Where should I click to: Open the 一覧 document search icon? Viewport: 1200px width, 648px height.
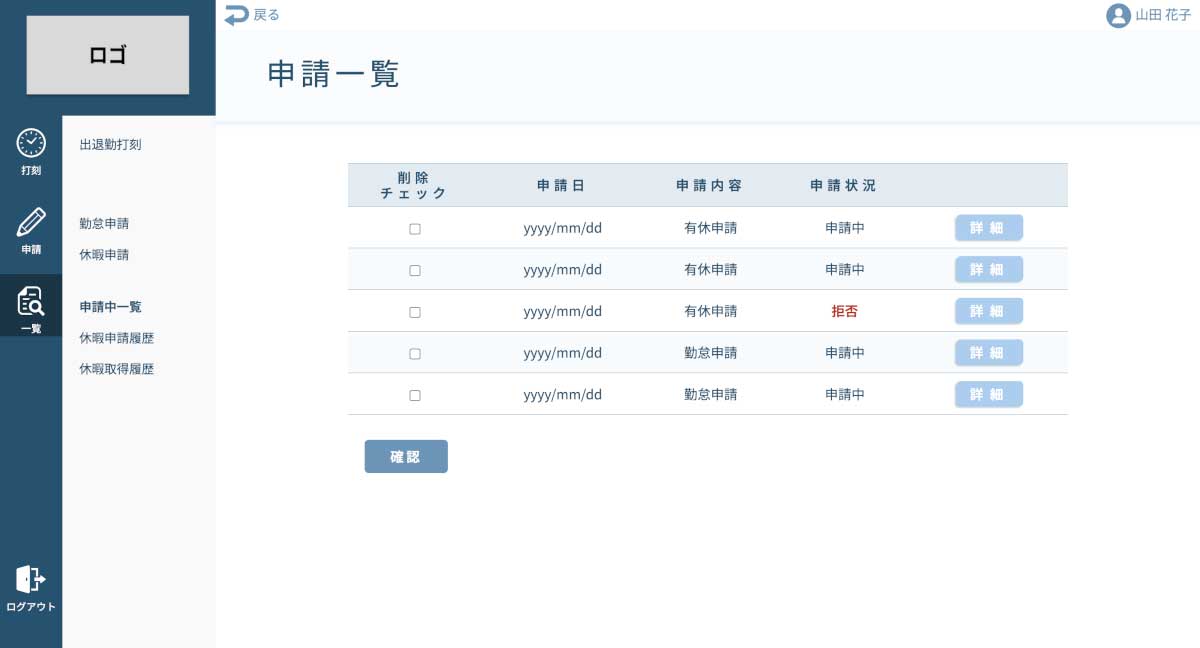(31, 300)
